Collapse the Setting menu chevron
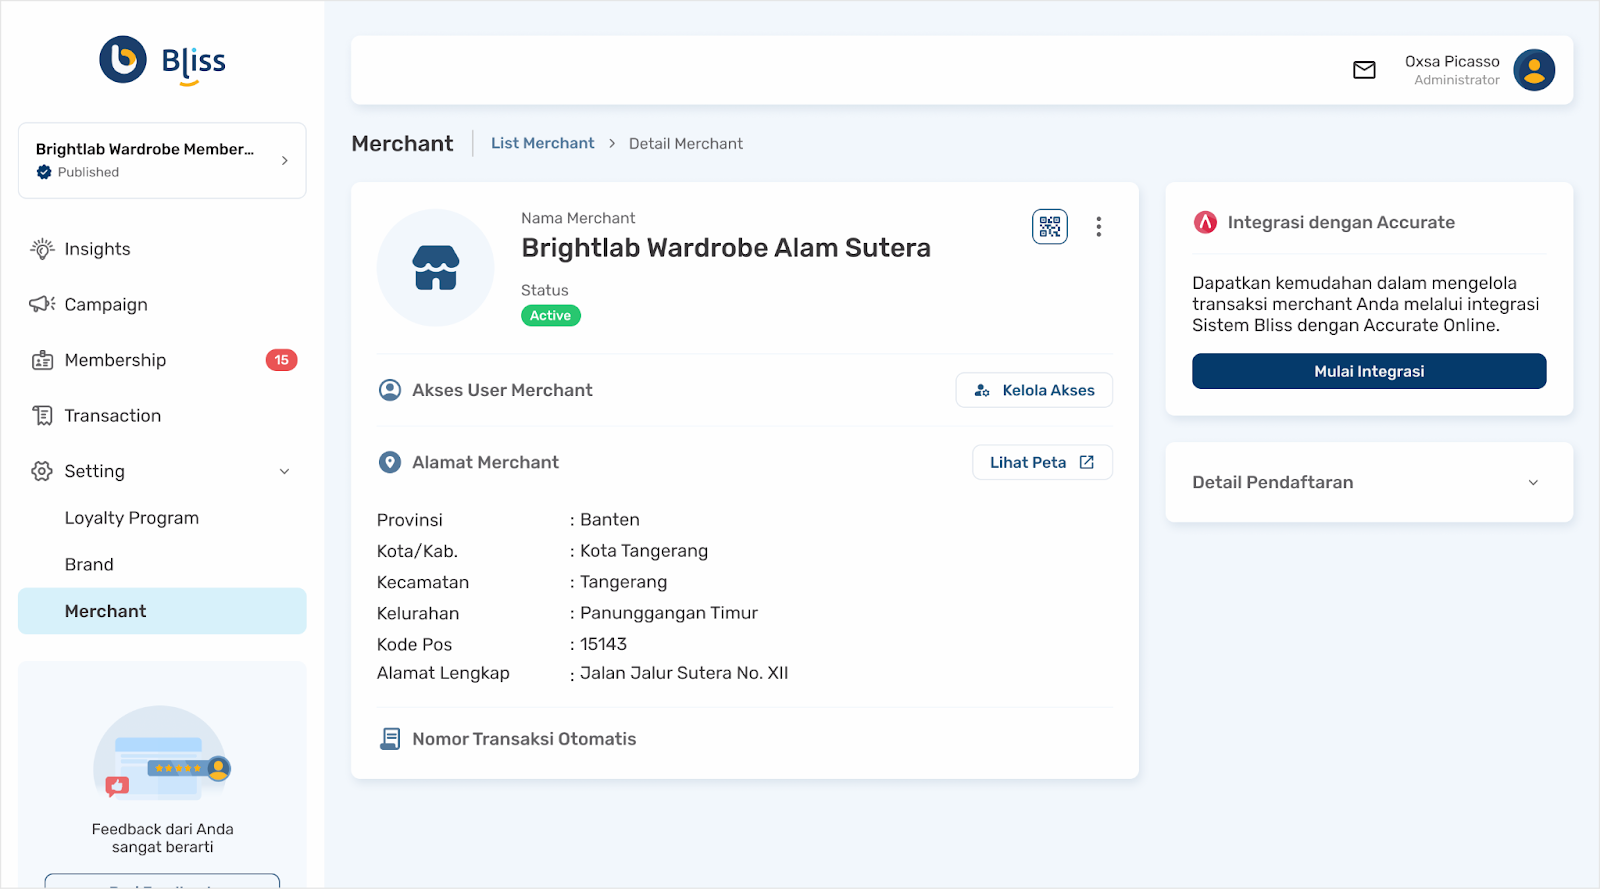This screenshot has width=1600, height=889. point(284,471)
